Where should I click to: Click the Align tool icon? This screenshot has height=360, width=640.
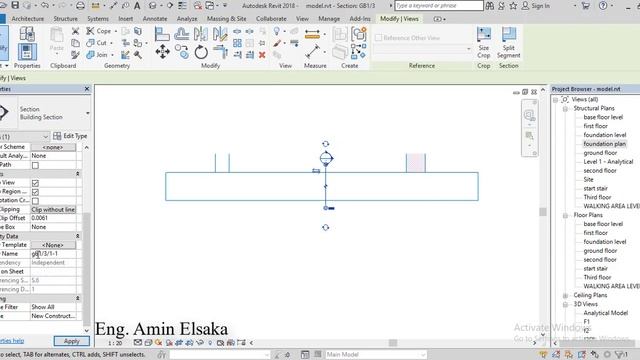pos(162,34)
